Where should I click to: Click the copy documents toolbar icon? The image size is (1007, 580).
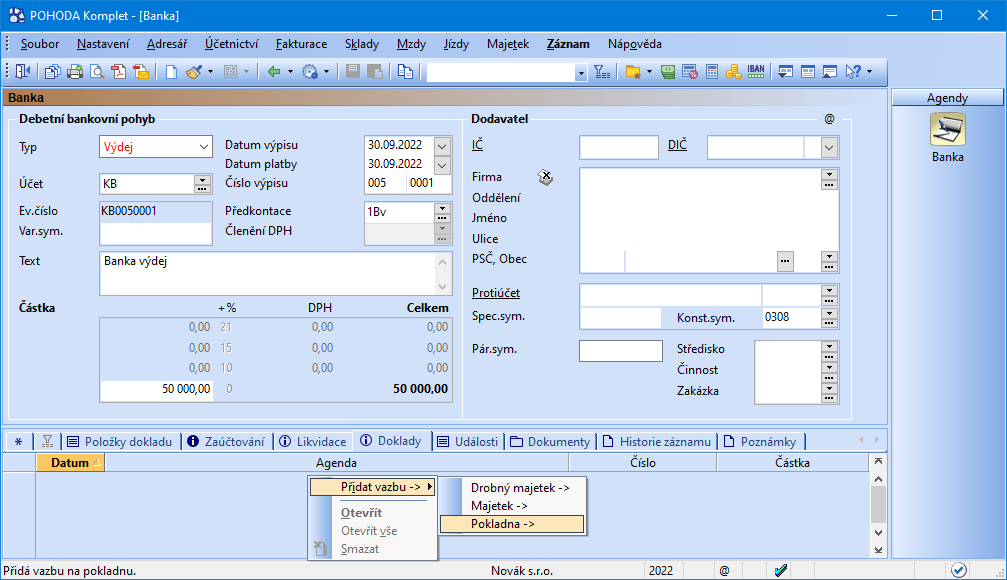coord(52,72)
